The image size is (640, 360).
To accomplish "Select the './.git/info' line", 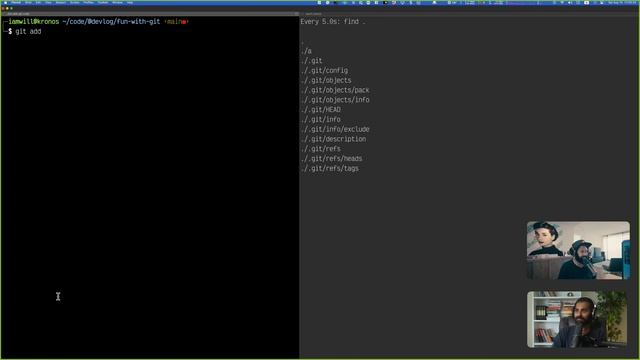I will [x=321, y=120].
